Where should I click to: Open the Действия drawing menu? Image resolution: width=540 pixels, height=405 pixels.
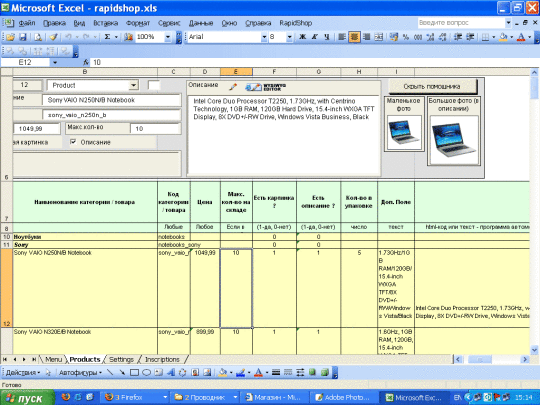pos(23,373)
